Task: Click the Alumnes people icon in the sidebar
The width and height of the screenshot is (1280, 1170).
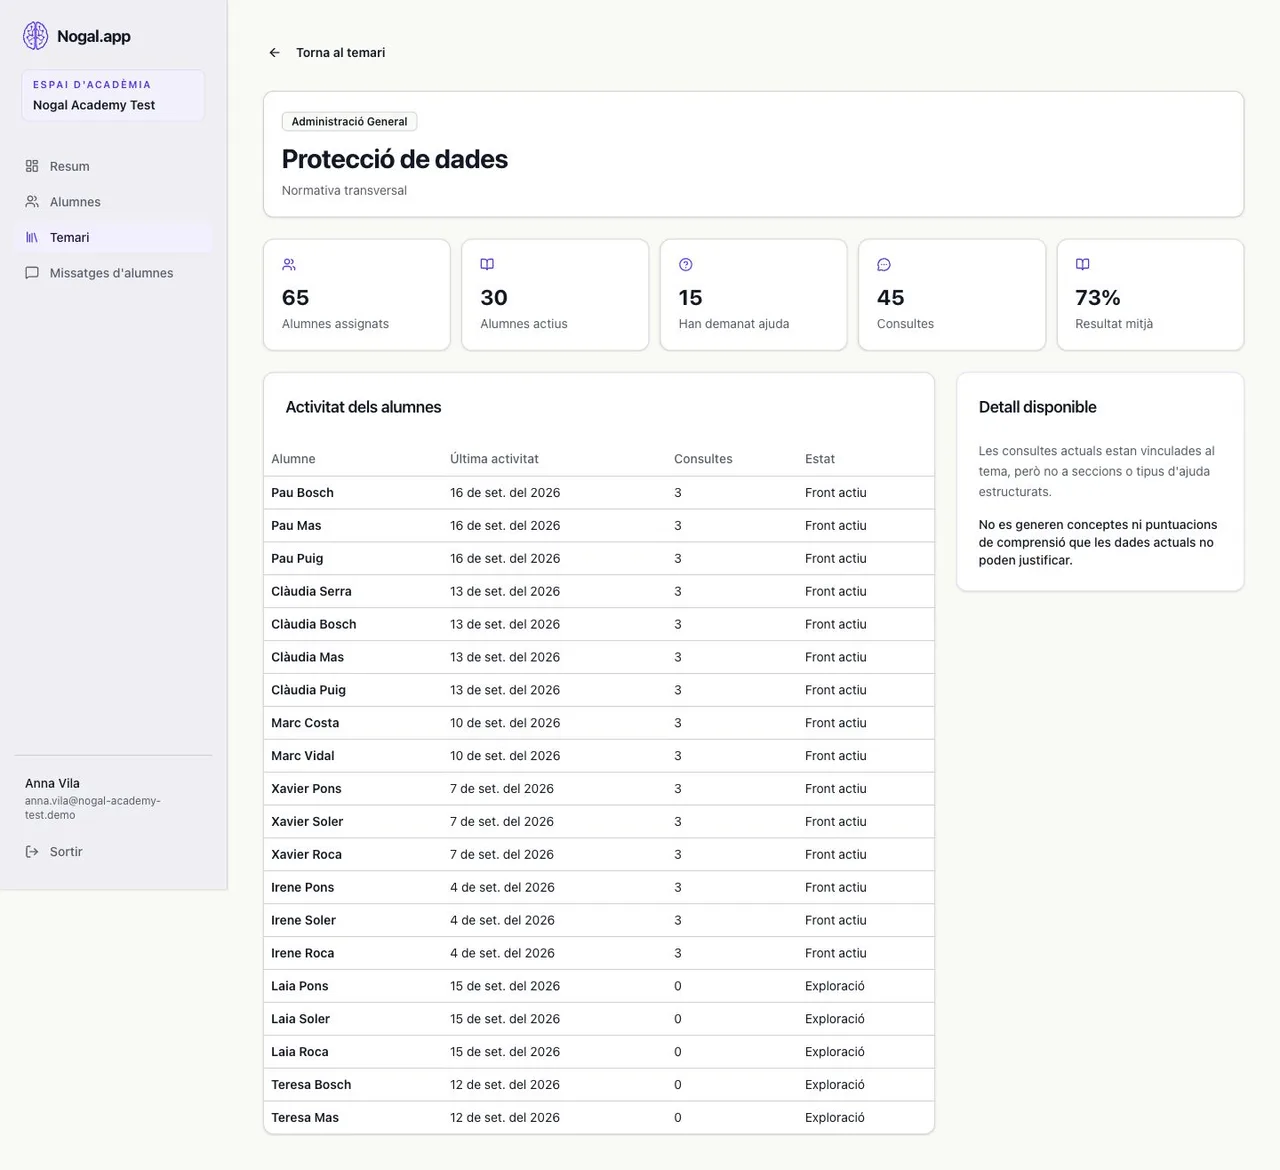Action: coord(32,202)
